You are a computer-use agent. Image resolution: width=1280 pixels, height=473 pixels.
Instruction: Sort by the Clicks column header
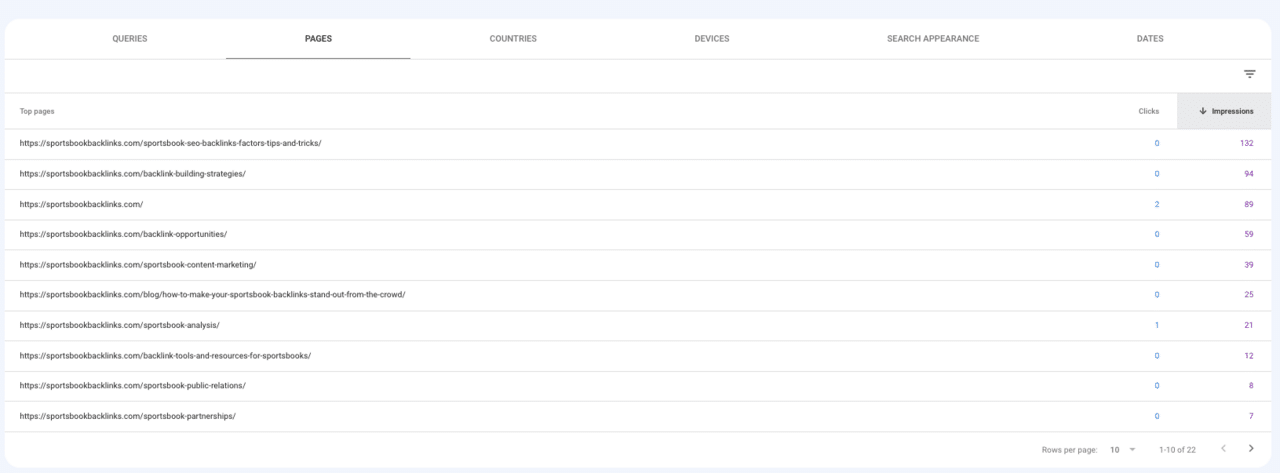click(1149, 111)
